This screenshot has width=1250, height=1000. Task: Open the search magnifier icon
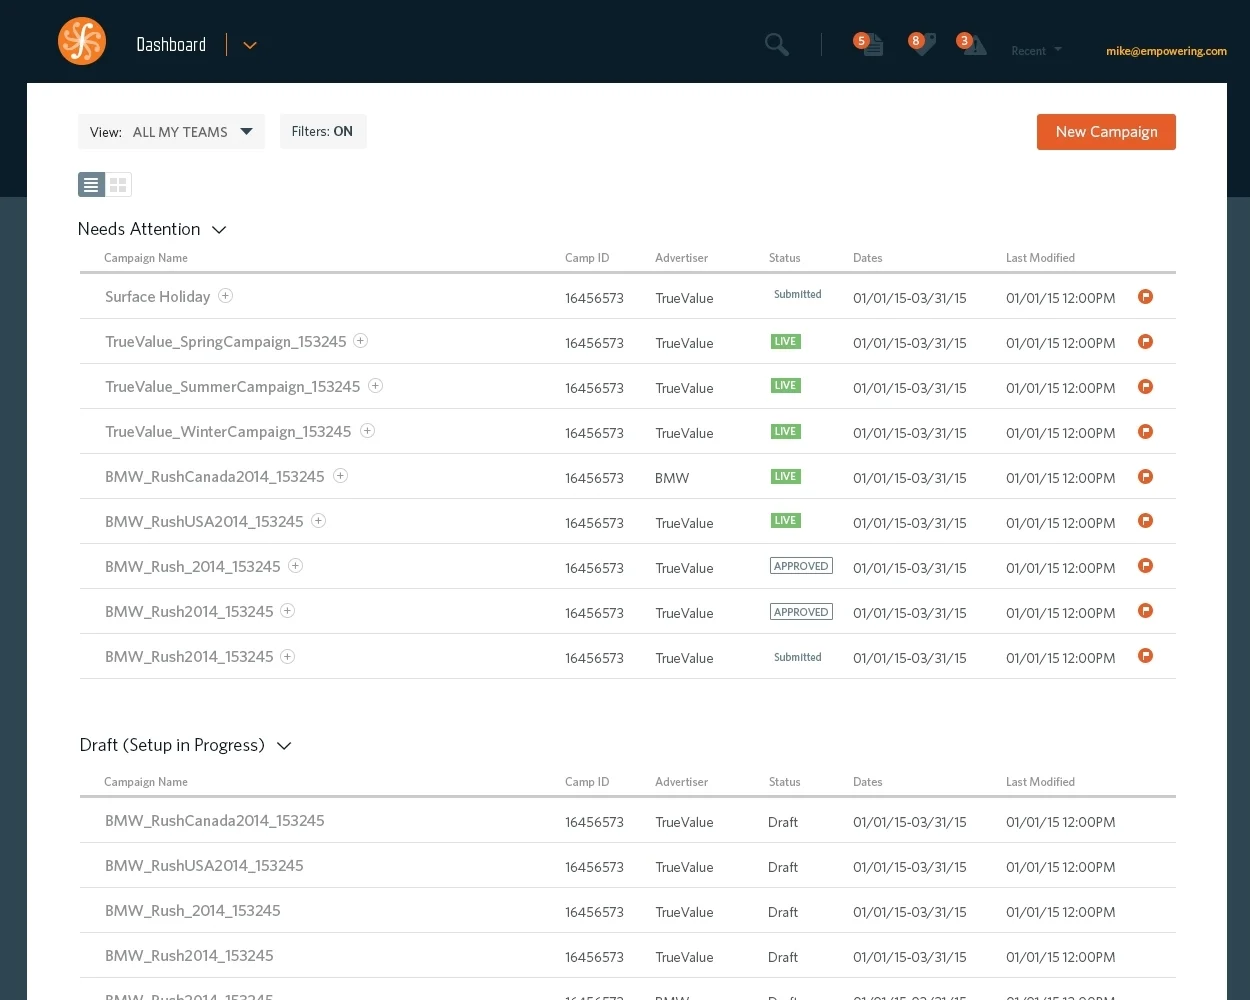(776, 44)
